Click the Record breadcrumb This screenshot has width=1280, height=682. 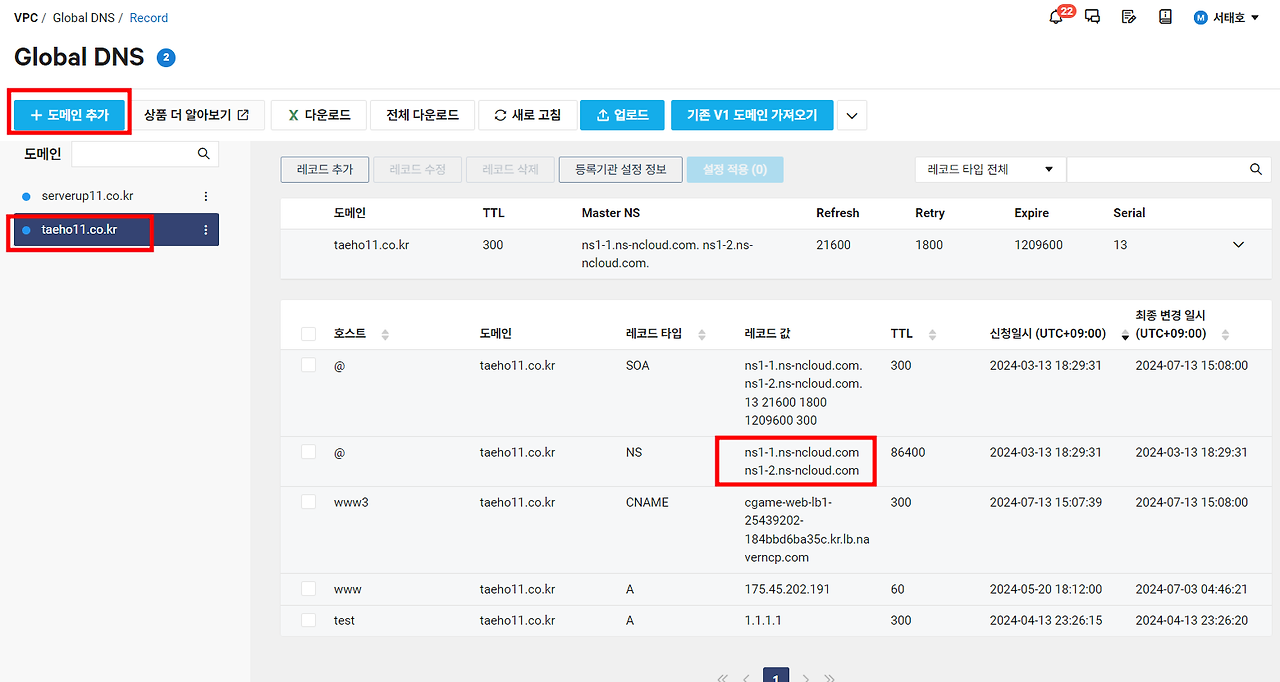point(149,18)
